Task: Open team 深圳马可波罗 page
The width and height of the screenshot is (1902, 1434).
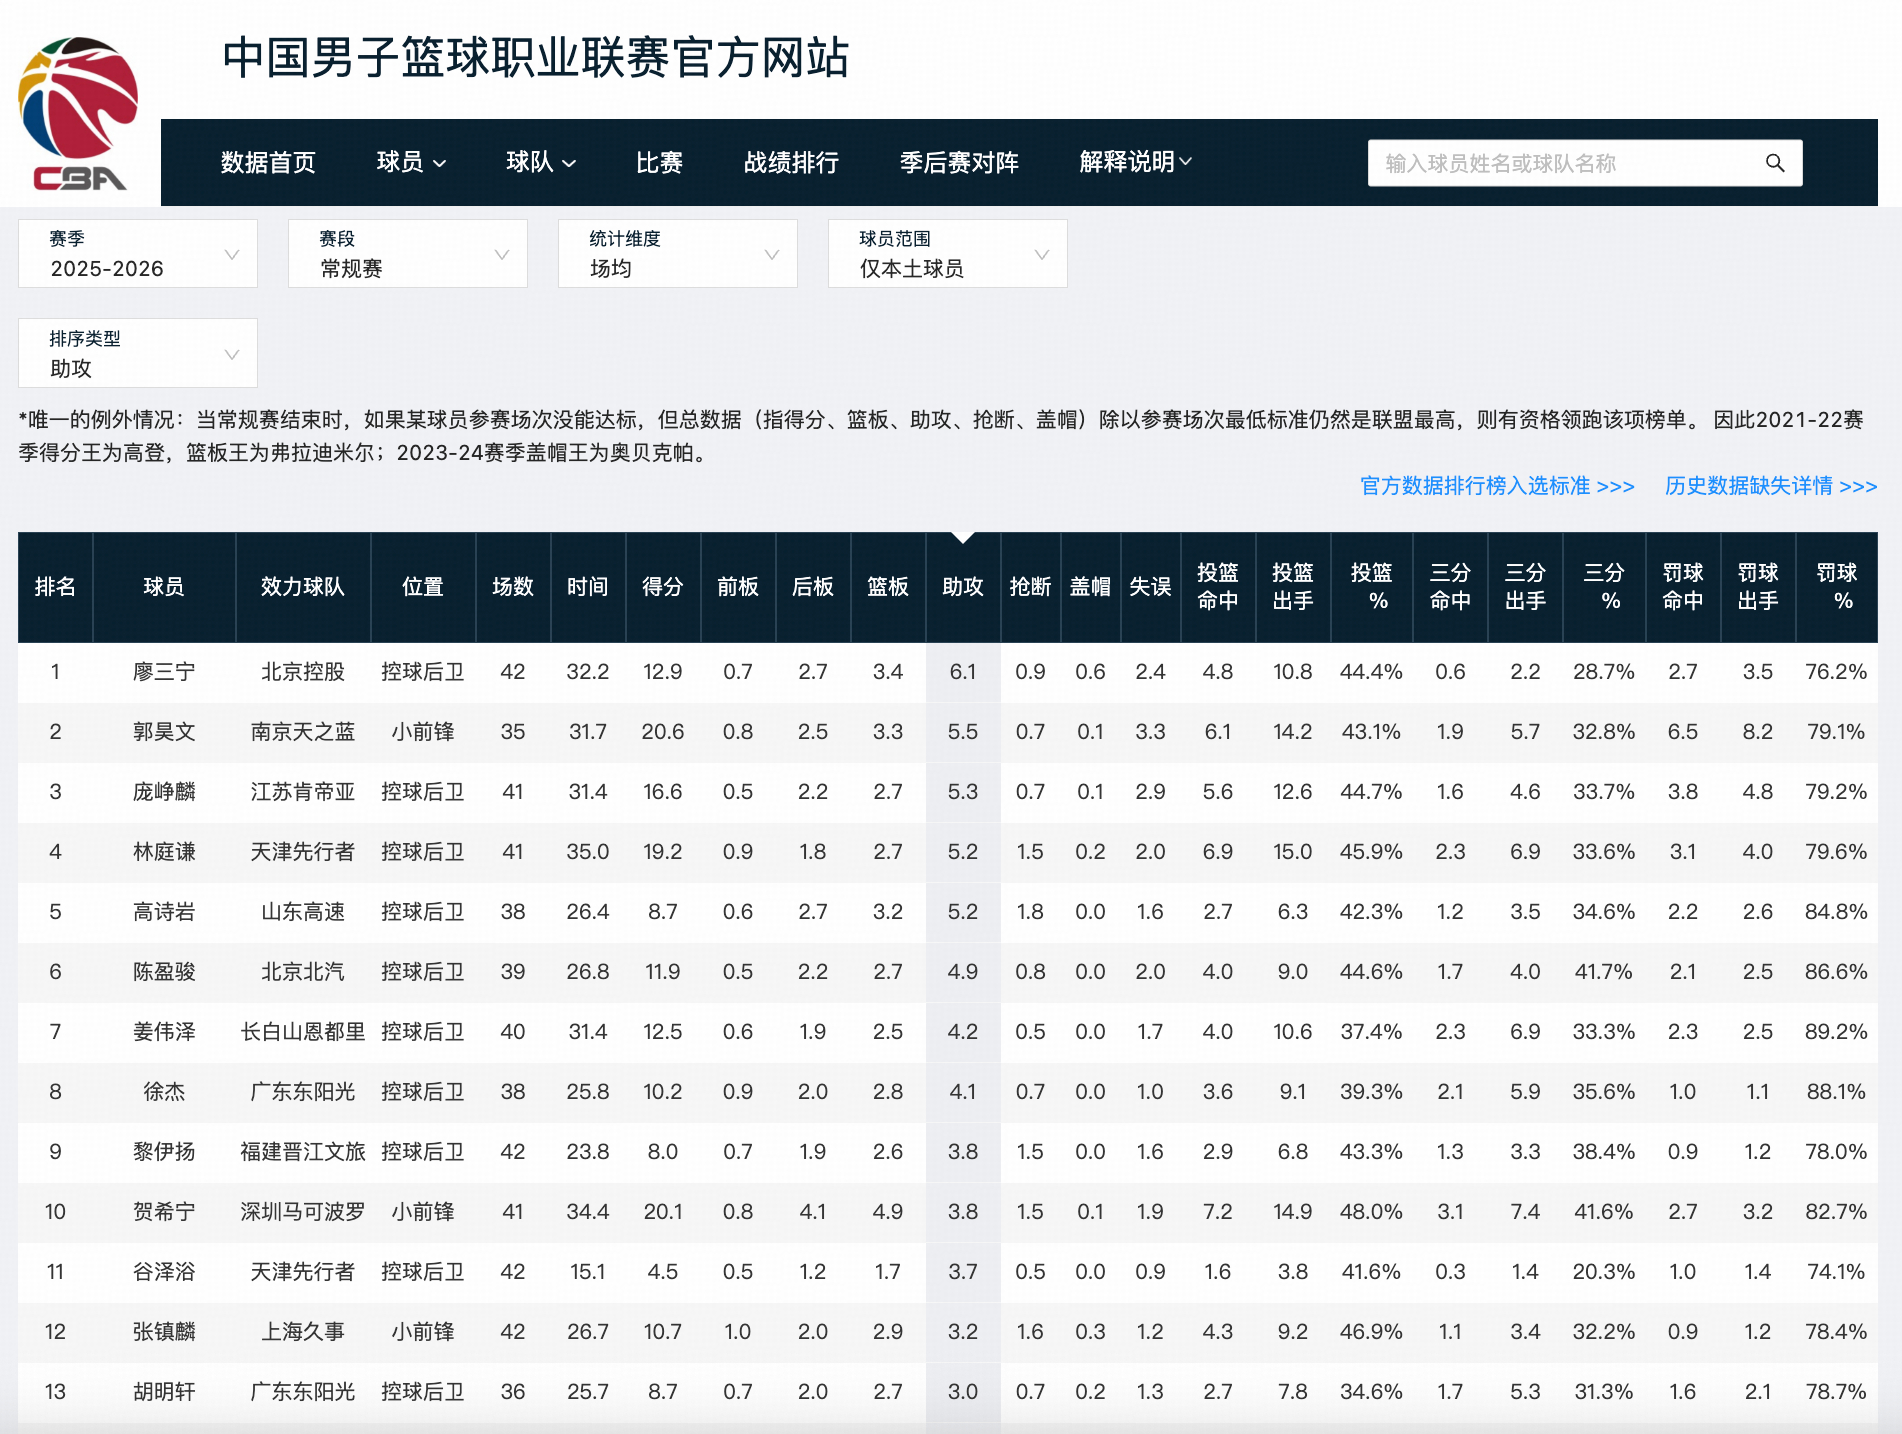Action: (303, 1212)
